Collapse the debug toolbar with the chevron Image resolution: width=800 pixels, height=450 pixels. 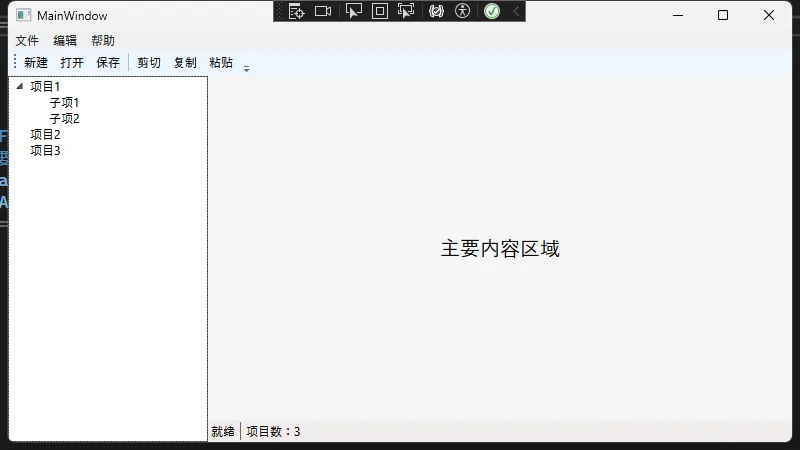point(516,11)
